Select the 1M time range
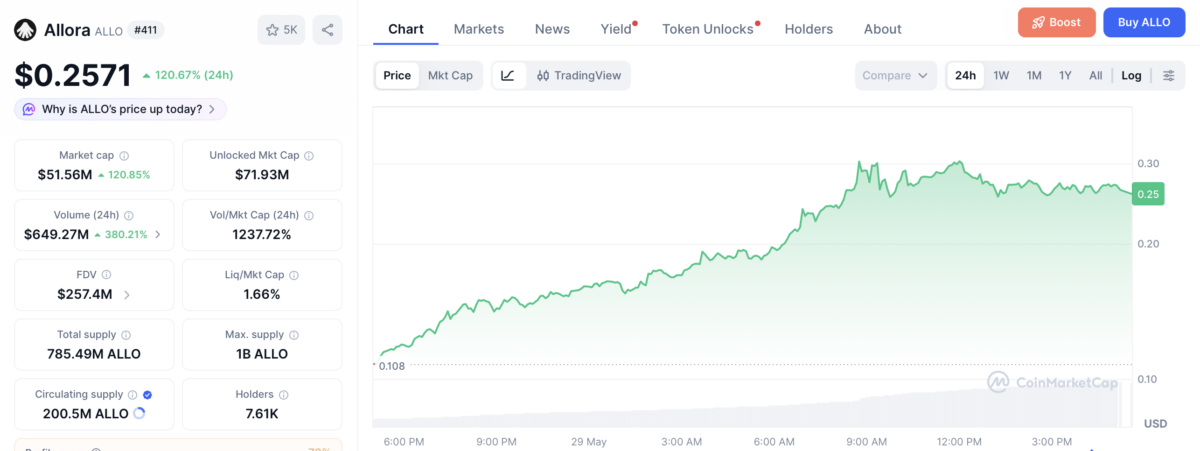1200x451 pixels. (1034, 75)
